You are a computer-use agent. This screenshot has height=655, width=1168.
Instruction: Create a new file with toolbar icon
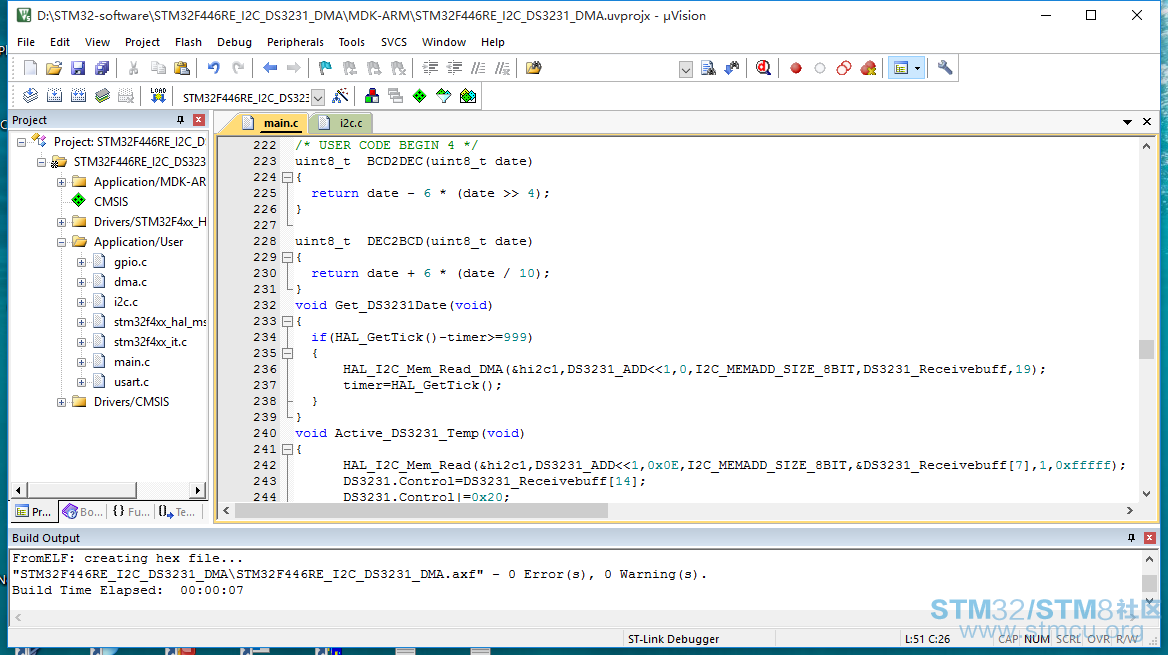click(30, 68)
